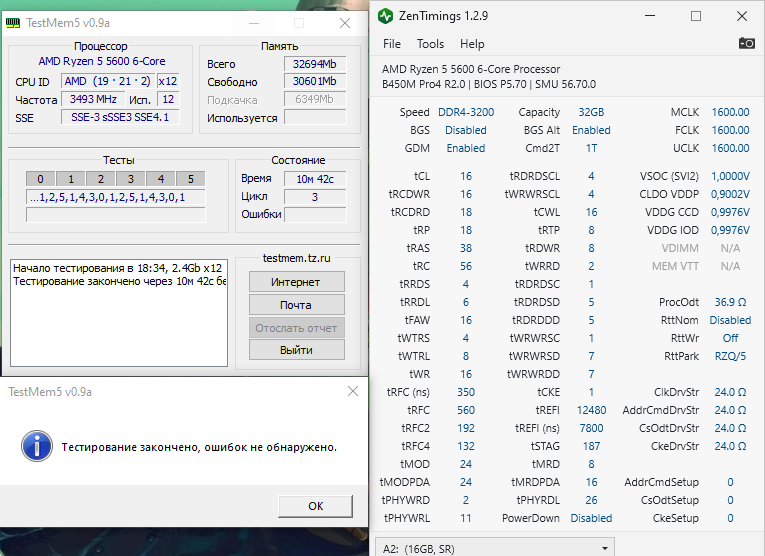Click the tRAS value 38

466,248
